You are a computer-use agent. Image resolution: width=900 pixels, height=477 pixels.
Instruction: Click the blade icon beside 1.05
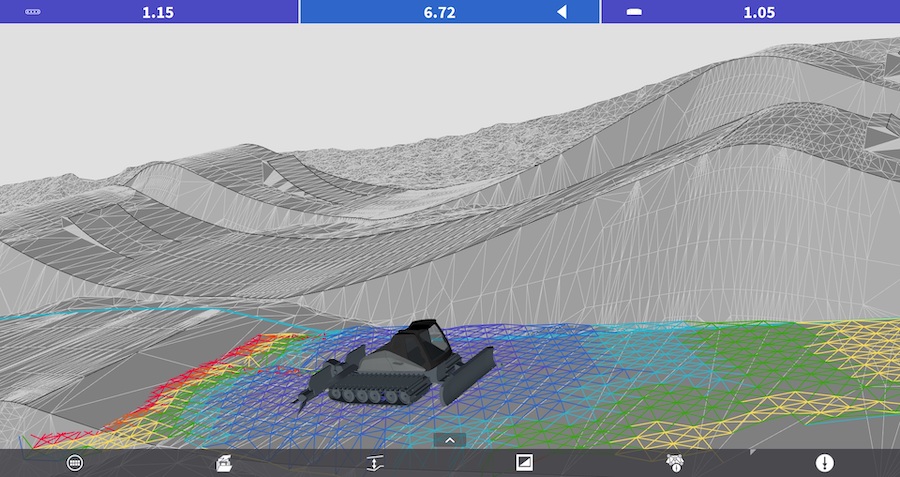coord(634,12)
